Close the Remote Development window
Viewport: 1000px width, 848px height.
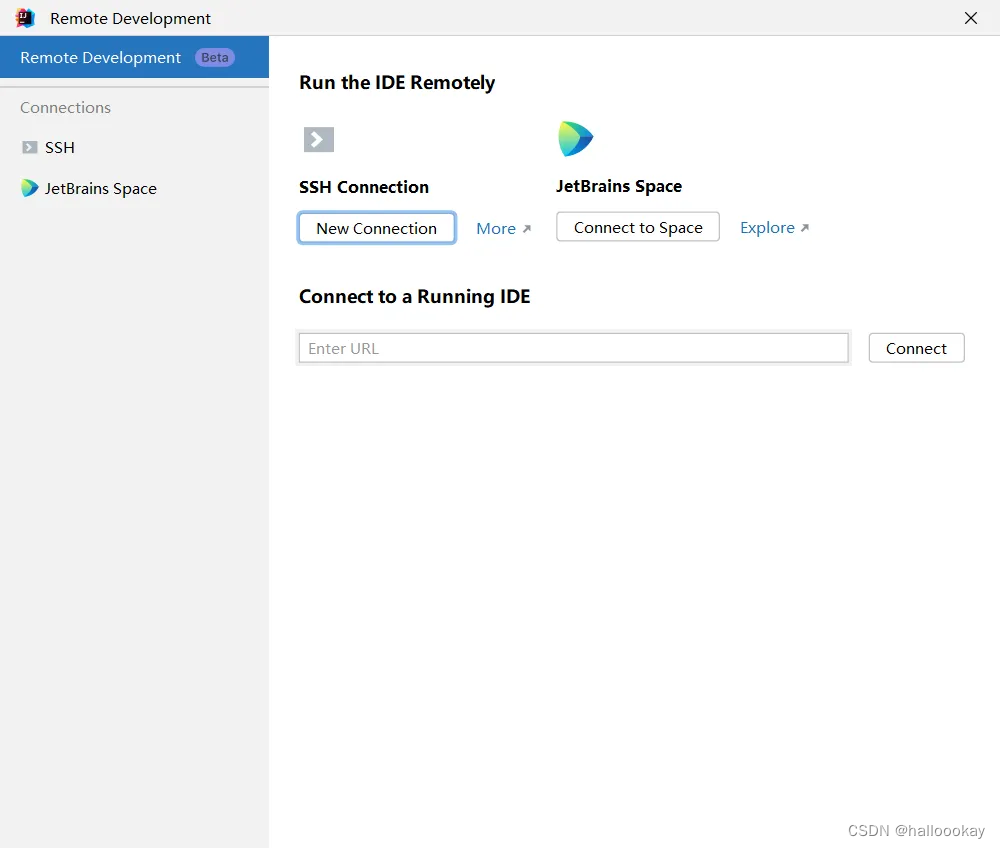[x=971, y=18]
